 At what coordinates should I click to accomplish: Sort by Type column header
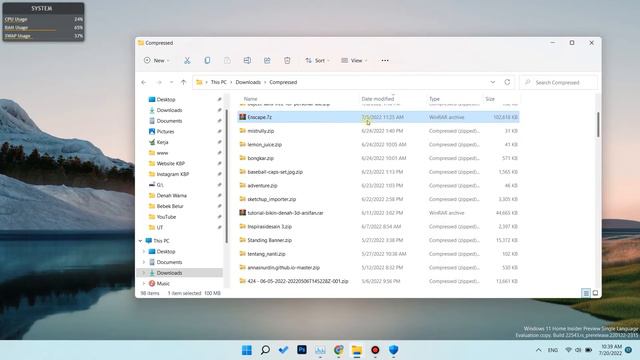coord(434,99)
